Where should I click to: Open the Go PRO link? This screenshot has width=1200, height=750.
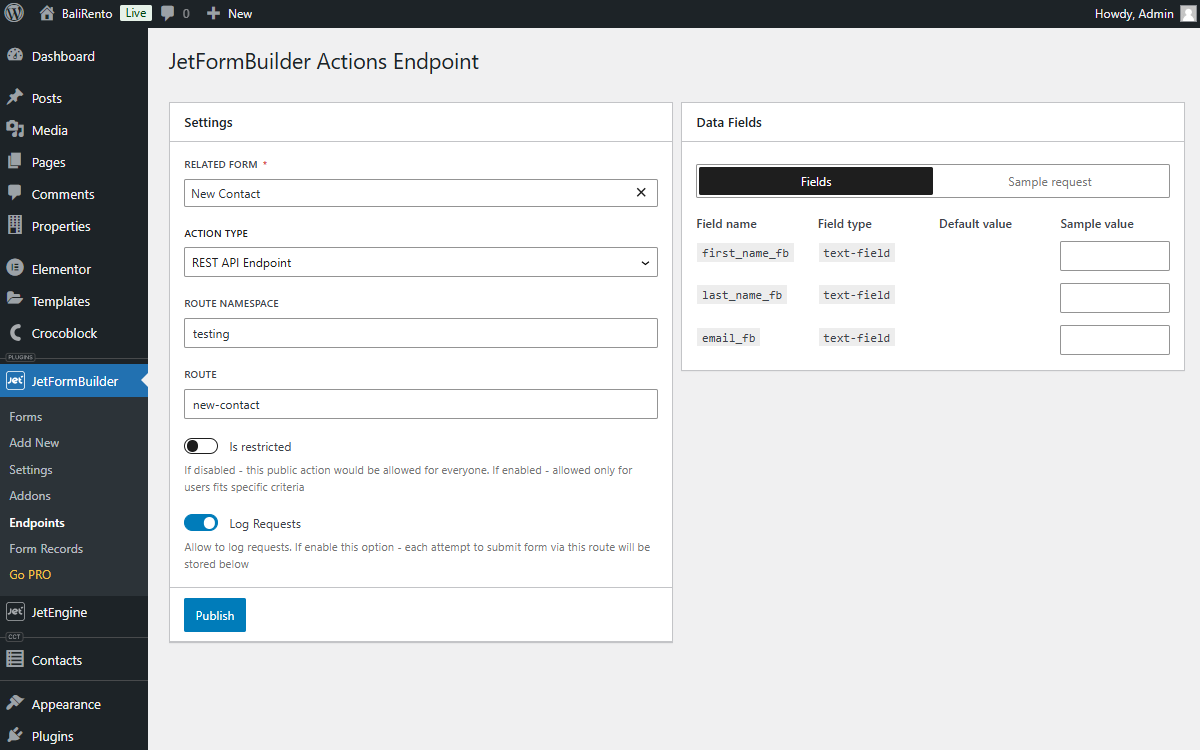pos(28,574)
